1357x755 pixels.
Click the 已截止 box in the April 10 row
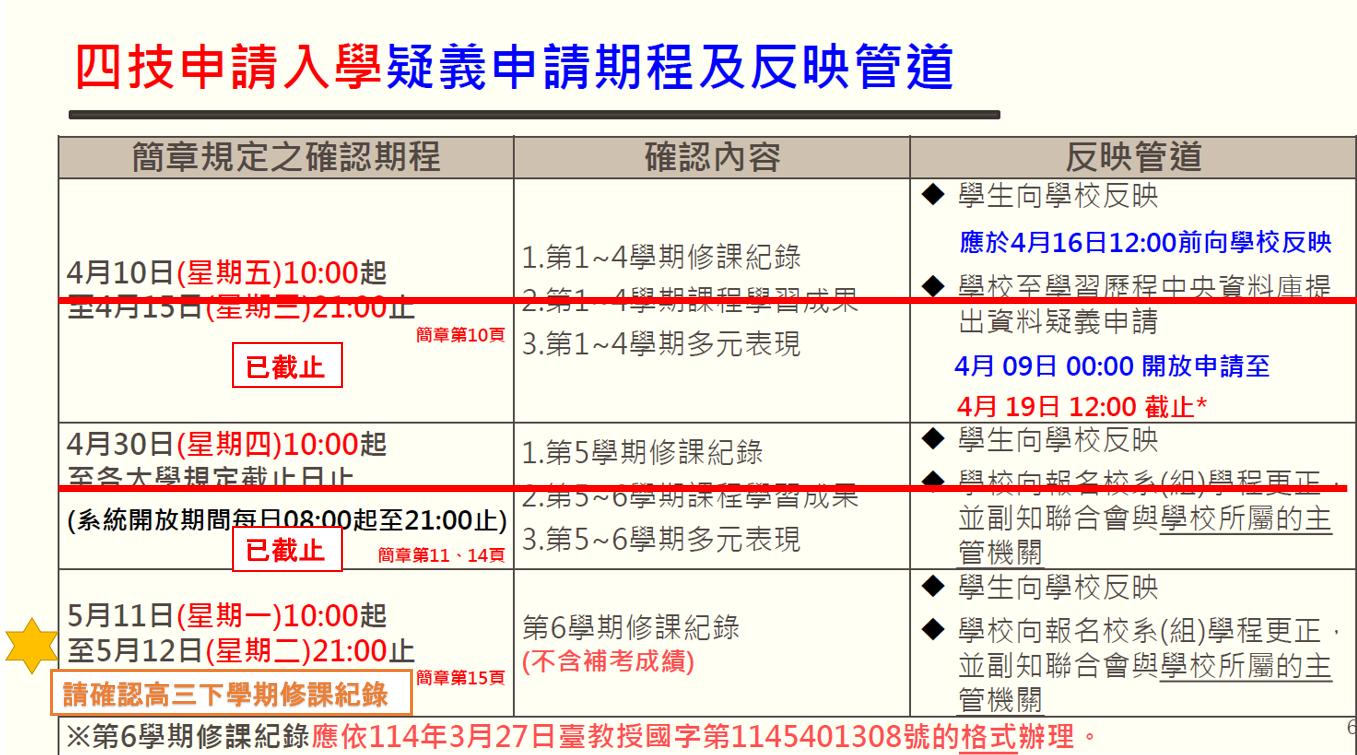287,366
